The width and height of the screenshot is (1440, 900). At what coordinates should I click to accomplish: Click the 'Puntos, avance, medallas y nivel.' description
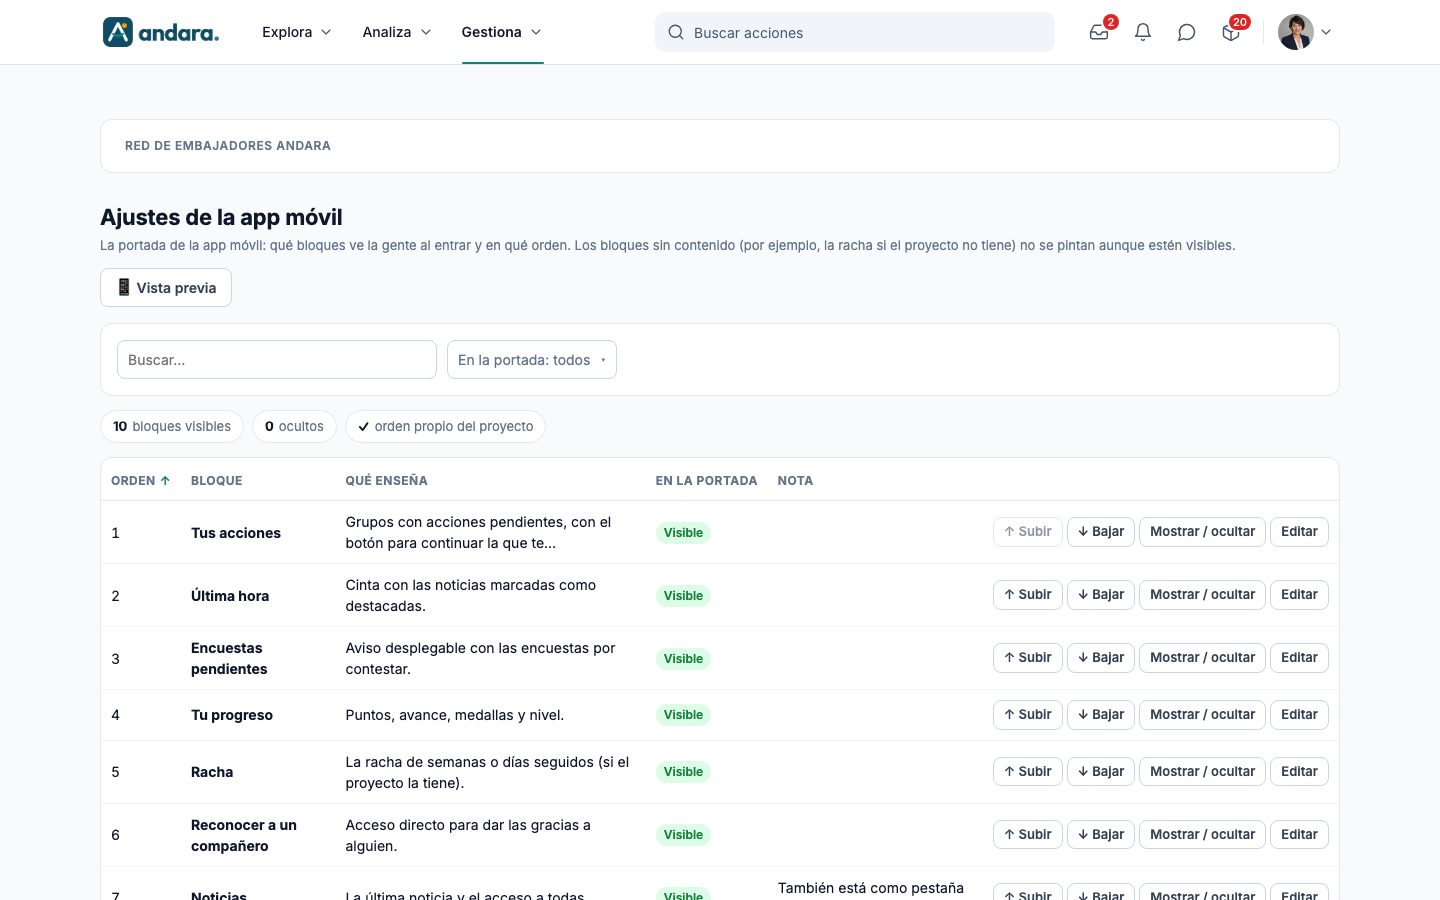pos(455,715)
